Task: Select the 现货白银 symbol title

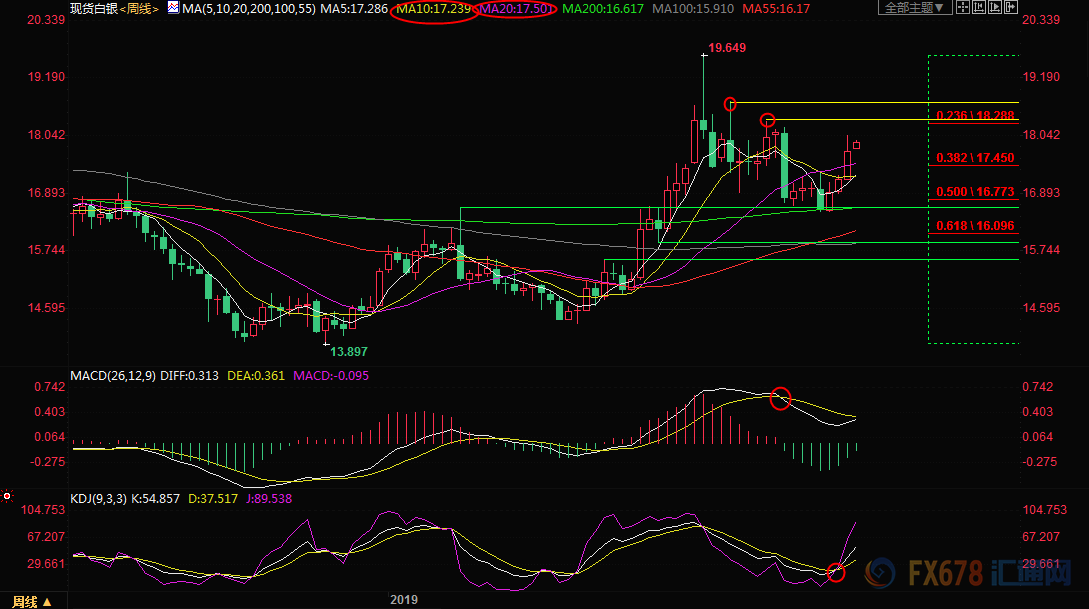Action: pyautogui.click(x=94, y=9)
